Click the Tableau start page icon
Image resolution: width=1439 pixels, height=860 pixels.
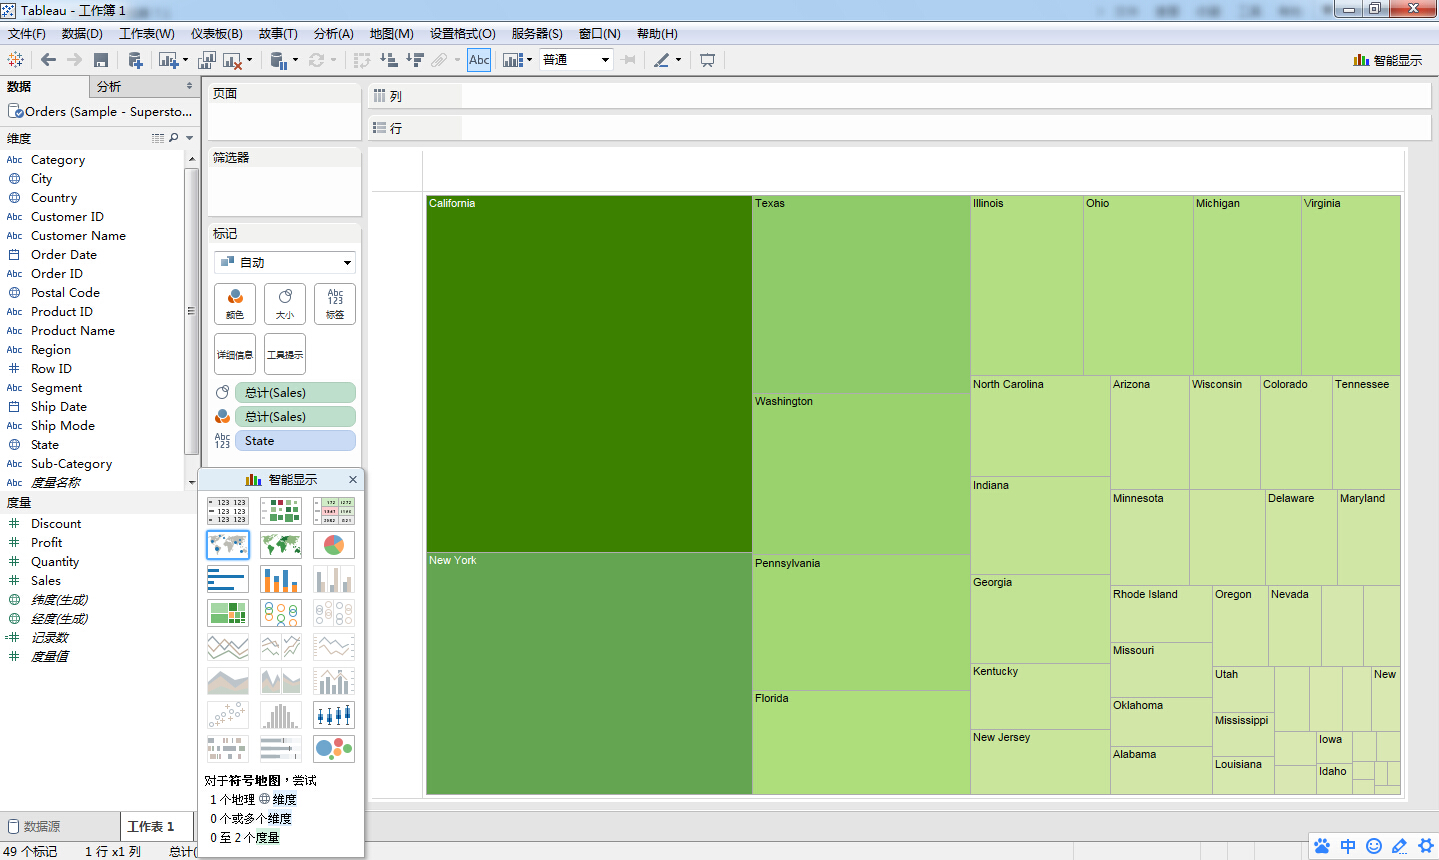click(x=15, y=60)
